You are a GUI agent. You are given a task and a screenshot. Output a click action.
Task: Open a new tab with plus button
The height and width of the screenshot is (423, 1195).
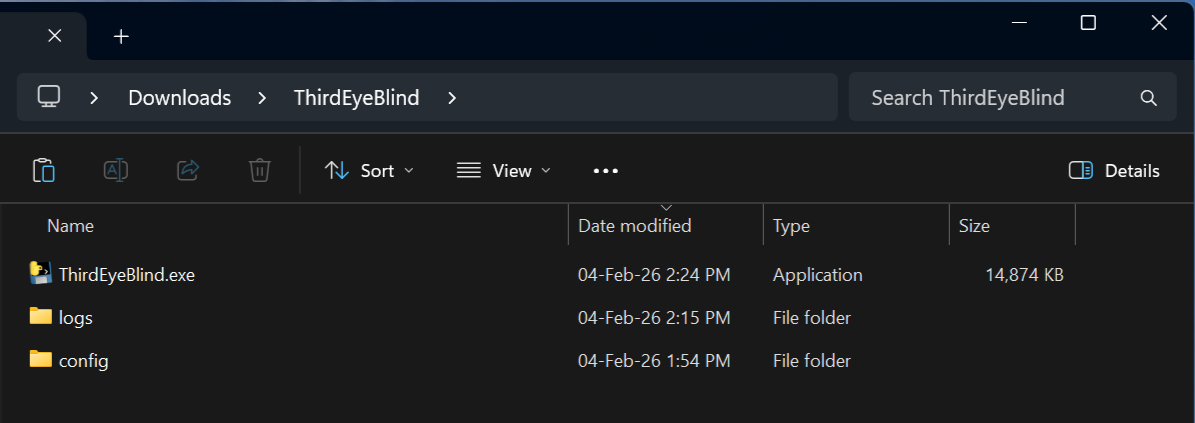pyautogui.click(x=121, y=36)
